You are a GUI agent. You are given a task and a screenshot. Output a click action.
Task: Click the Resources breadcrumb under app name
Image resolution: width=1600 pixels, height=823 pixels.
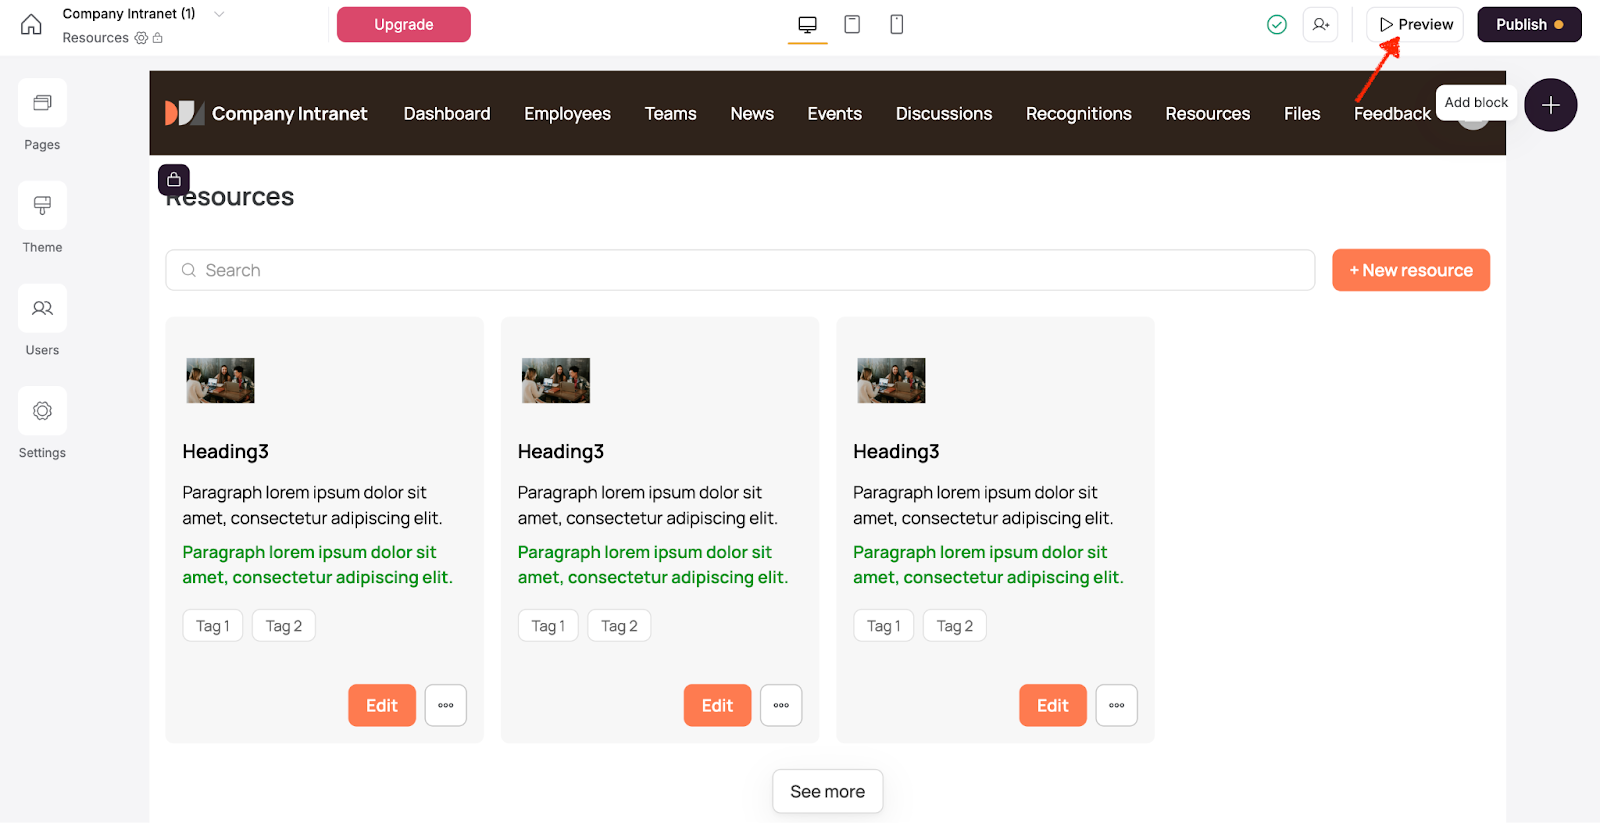coord(95,38)
